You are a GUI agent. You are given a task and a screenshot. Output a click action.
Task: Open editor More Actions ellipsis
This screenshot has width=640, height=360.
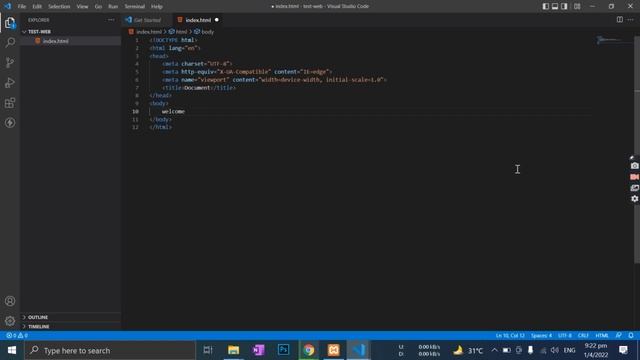631,20
